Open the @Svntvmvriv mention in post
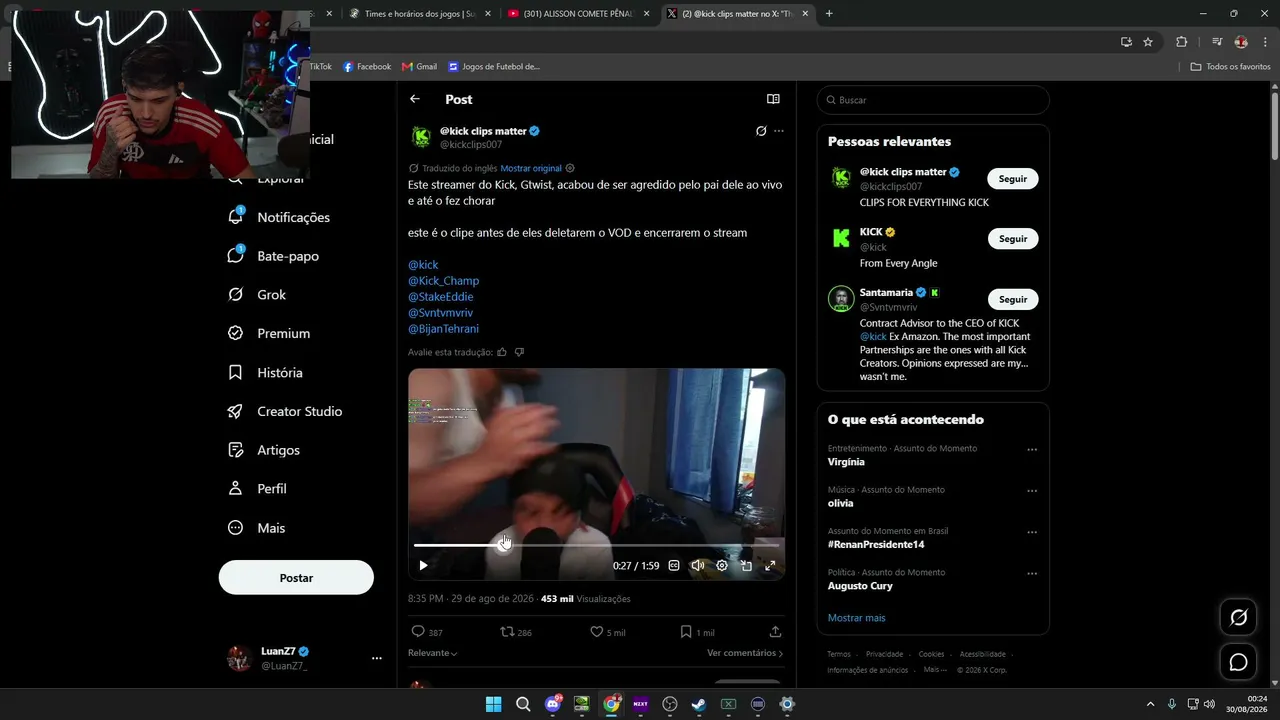 [x=440, y=313]
